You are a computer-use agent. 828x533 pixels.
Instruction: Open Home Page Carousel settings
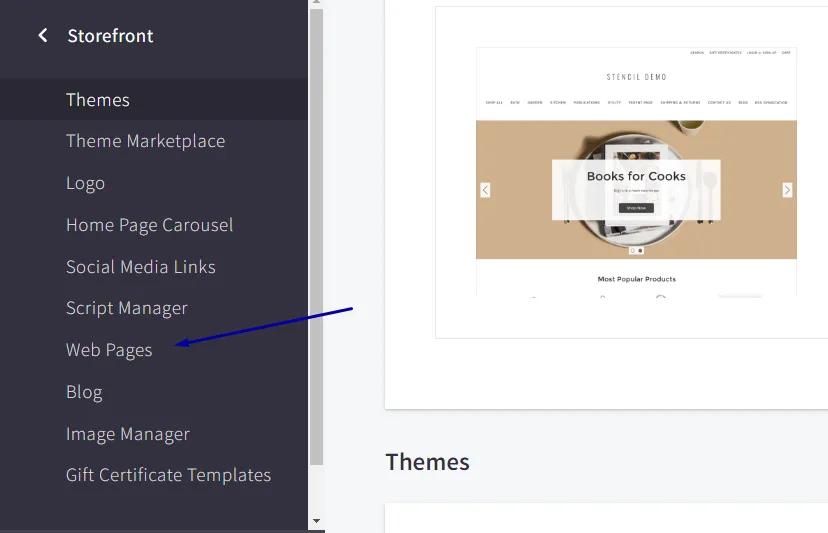point(149,225)
